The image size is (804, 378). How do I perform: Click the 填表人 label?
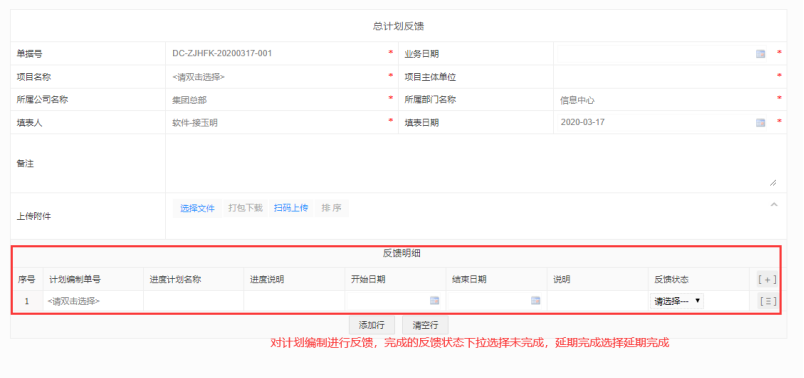point(29,123)
